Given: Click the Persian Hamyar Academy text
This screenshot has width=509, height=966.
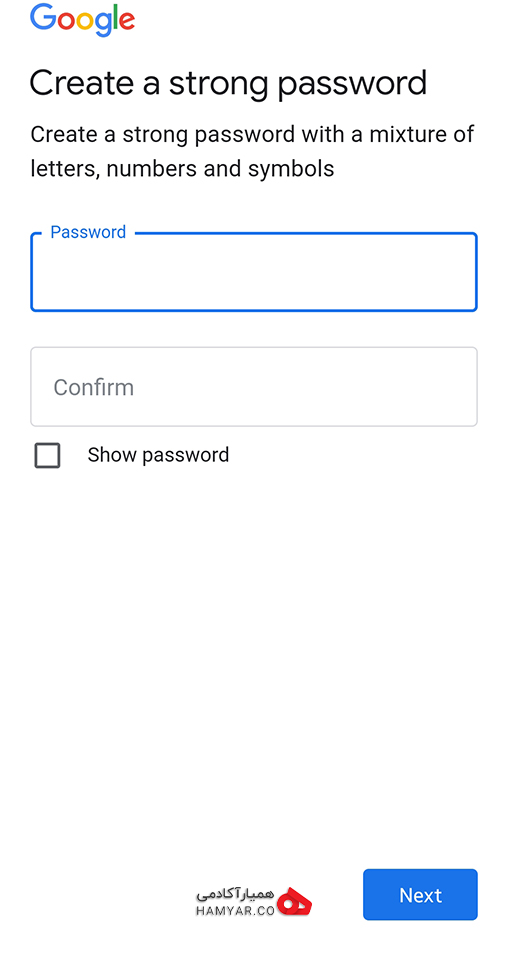Looking at the screenshot, I should click(x=235, y=895).
